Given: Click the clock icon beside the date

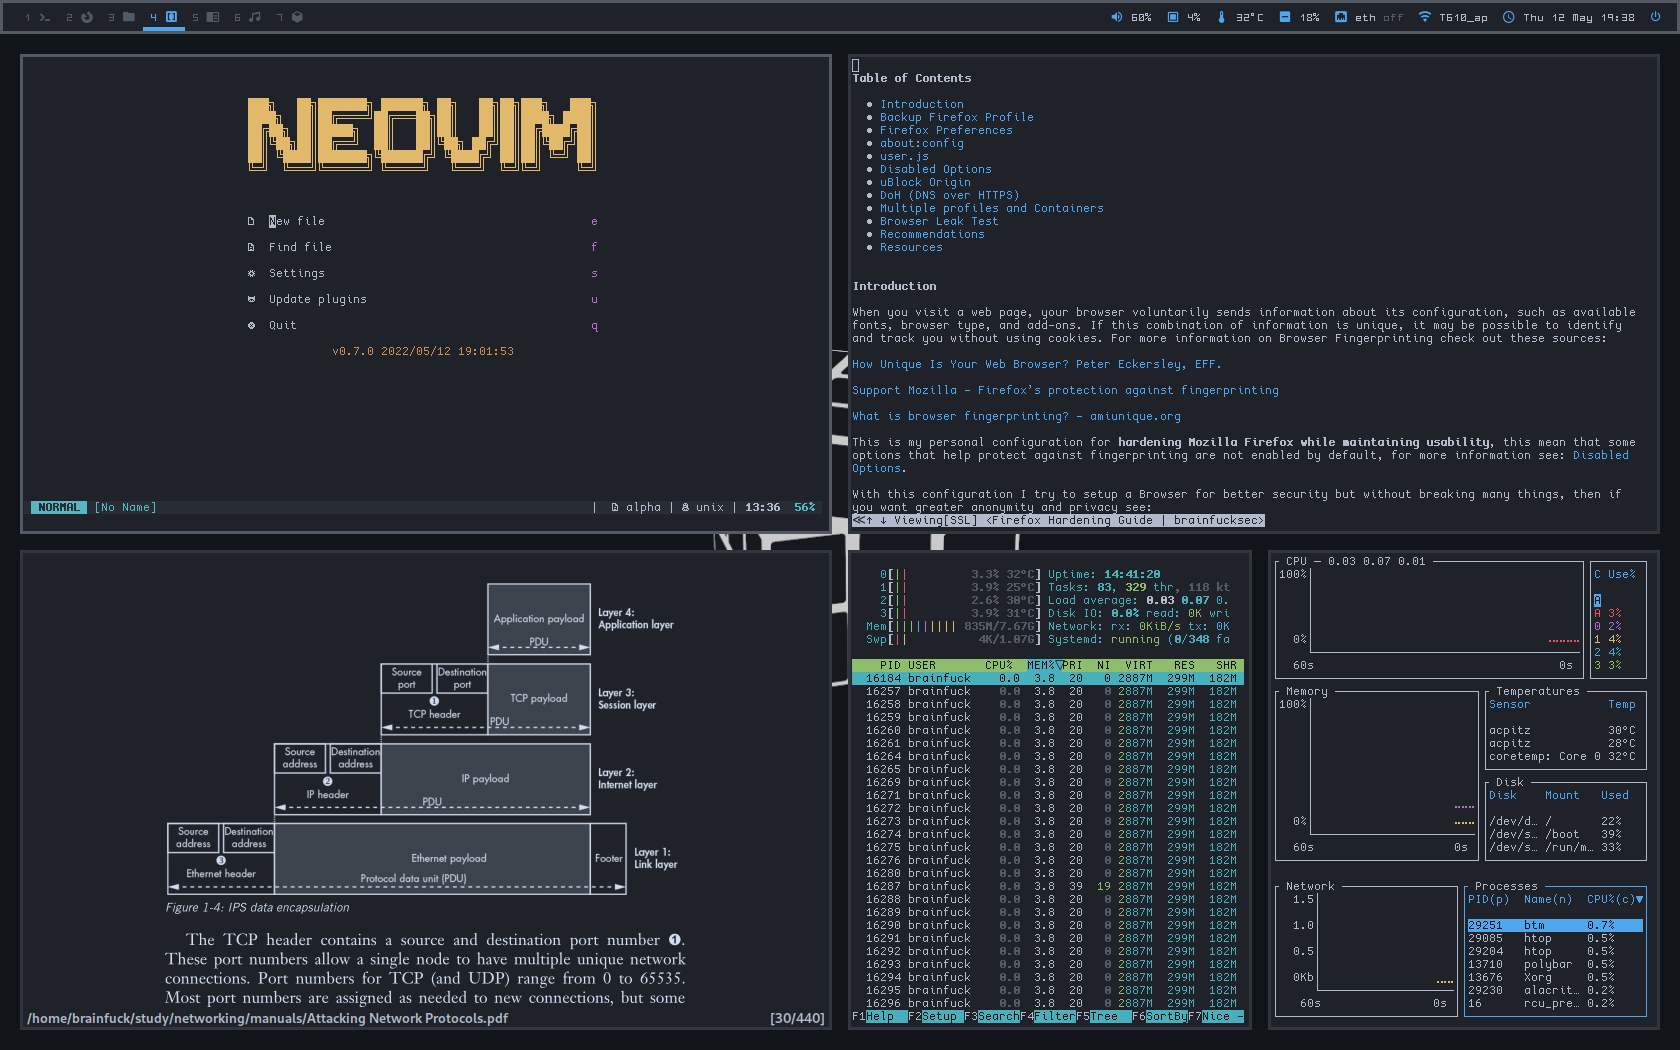Looking at the screenshot, I should 1509,17.
